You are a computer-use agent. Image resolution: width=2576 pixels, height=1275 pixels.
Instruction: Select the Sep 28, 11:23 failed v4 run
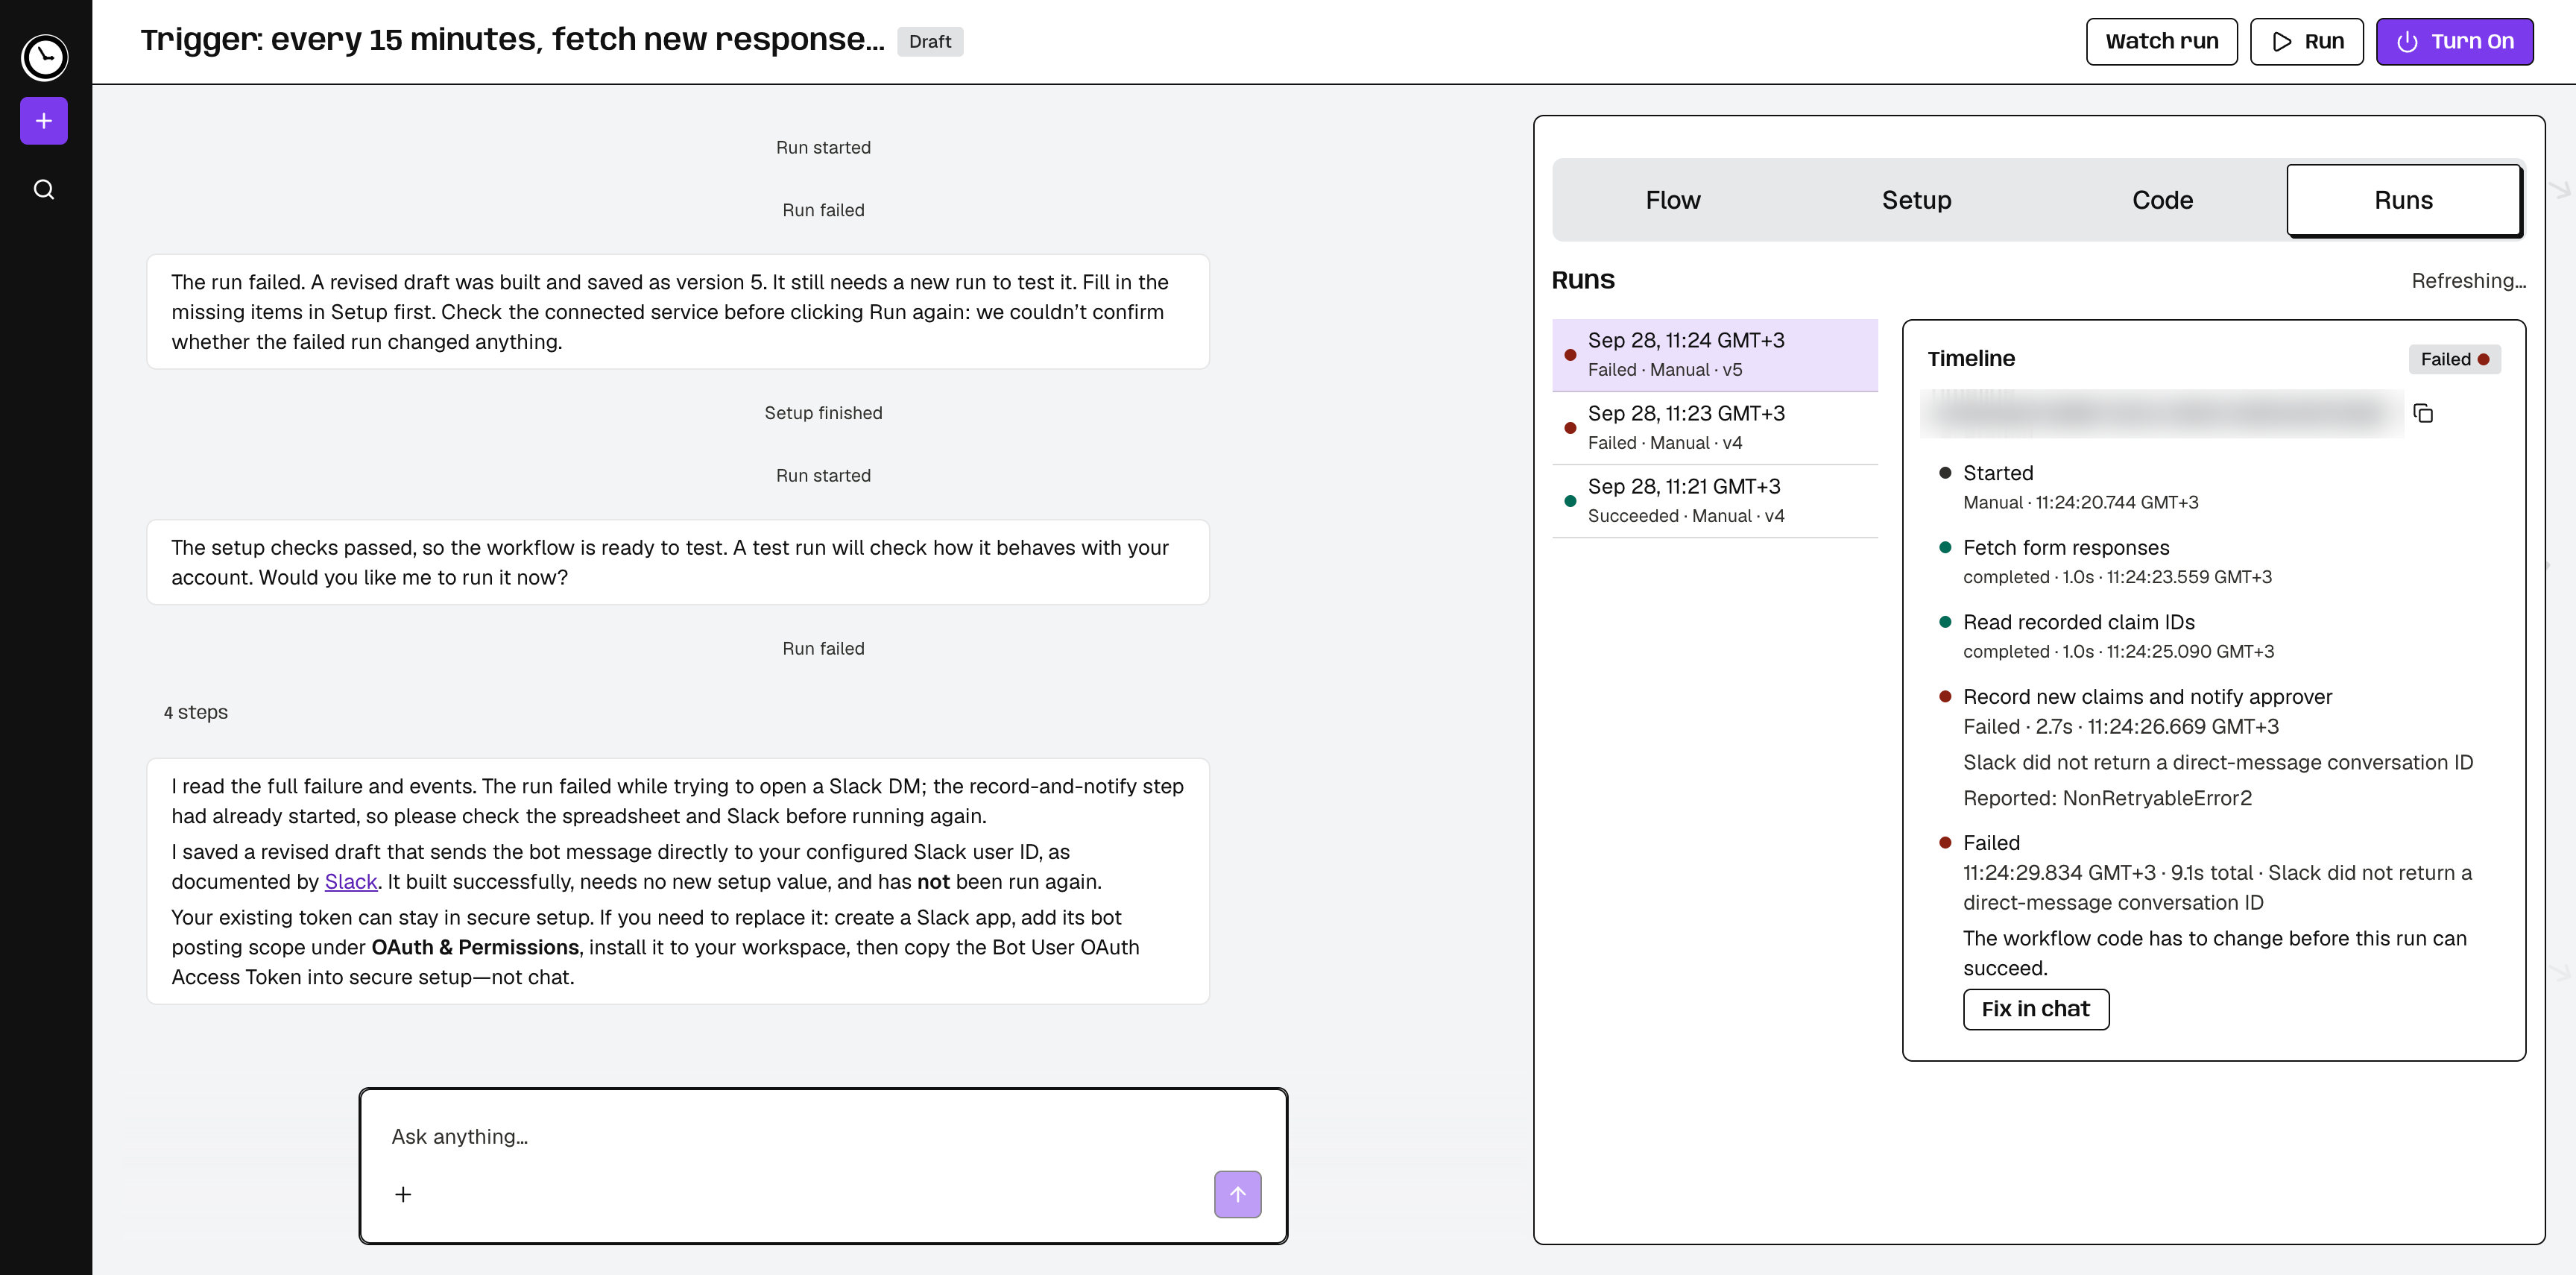click(x=1714, y=428)
